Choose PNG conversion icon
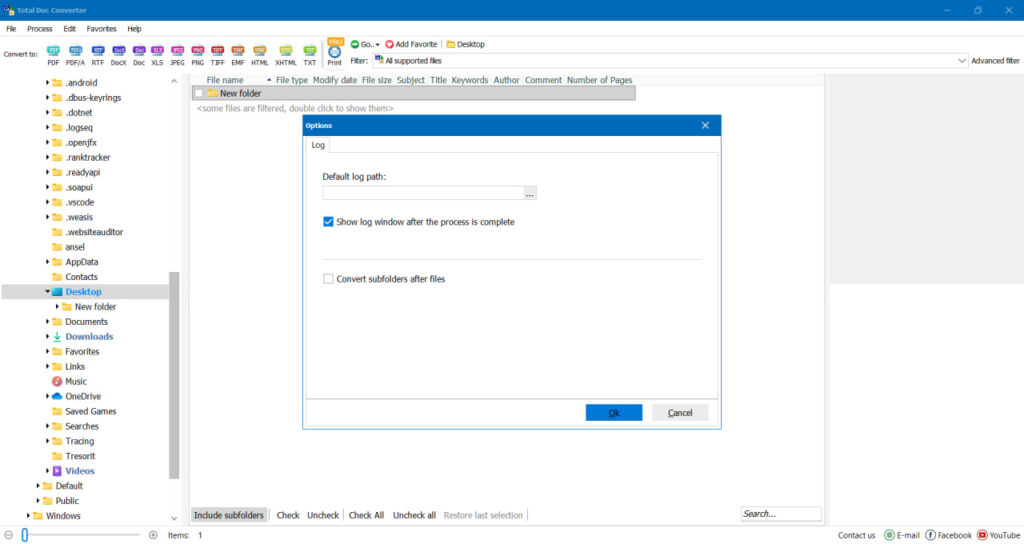 (x=197, y=55)
